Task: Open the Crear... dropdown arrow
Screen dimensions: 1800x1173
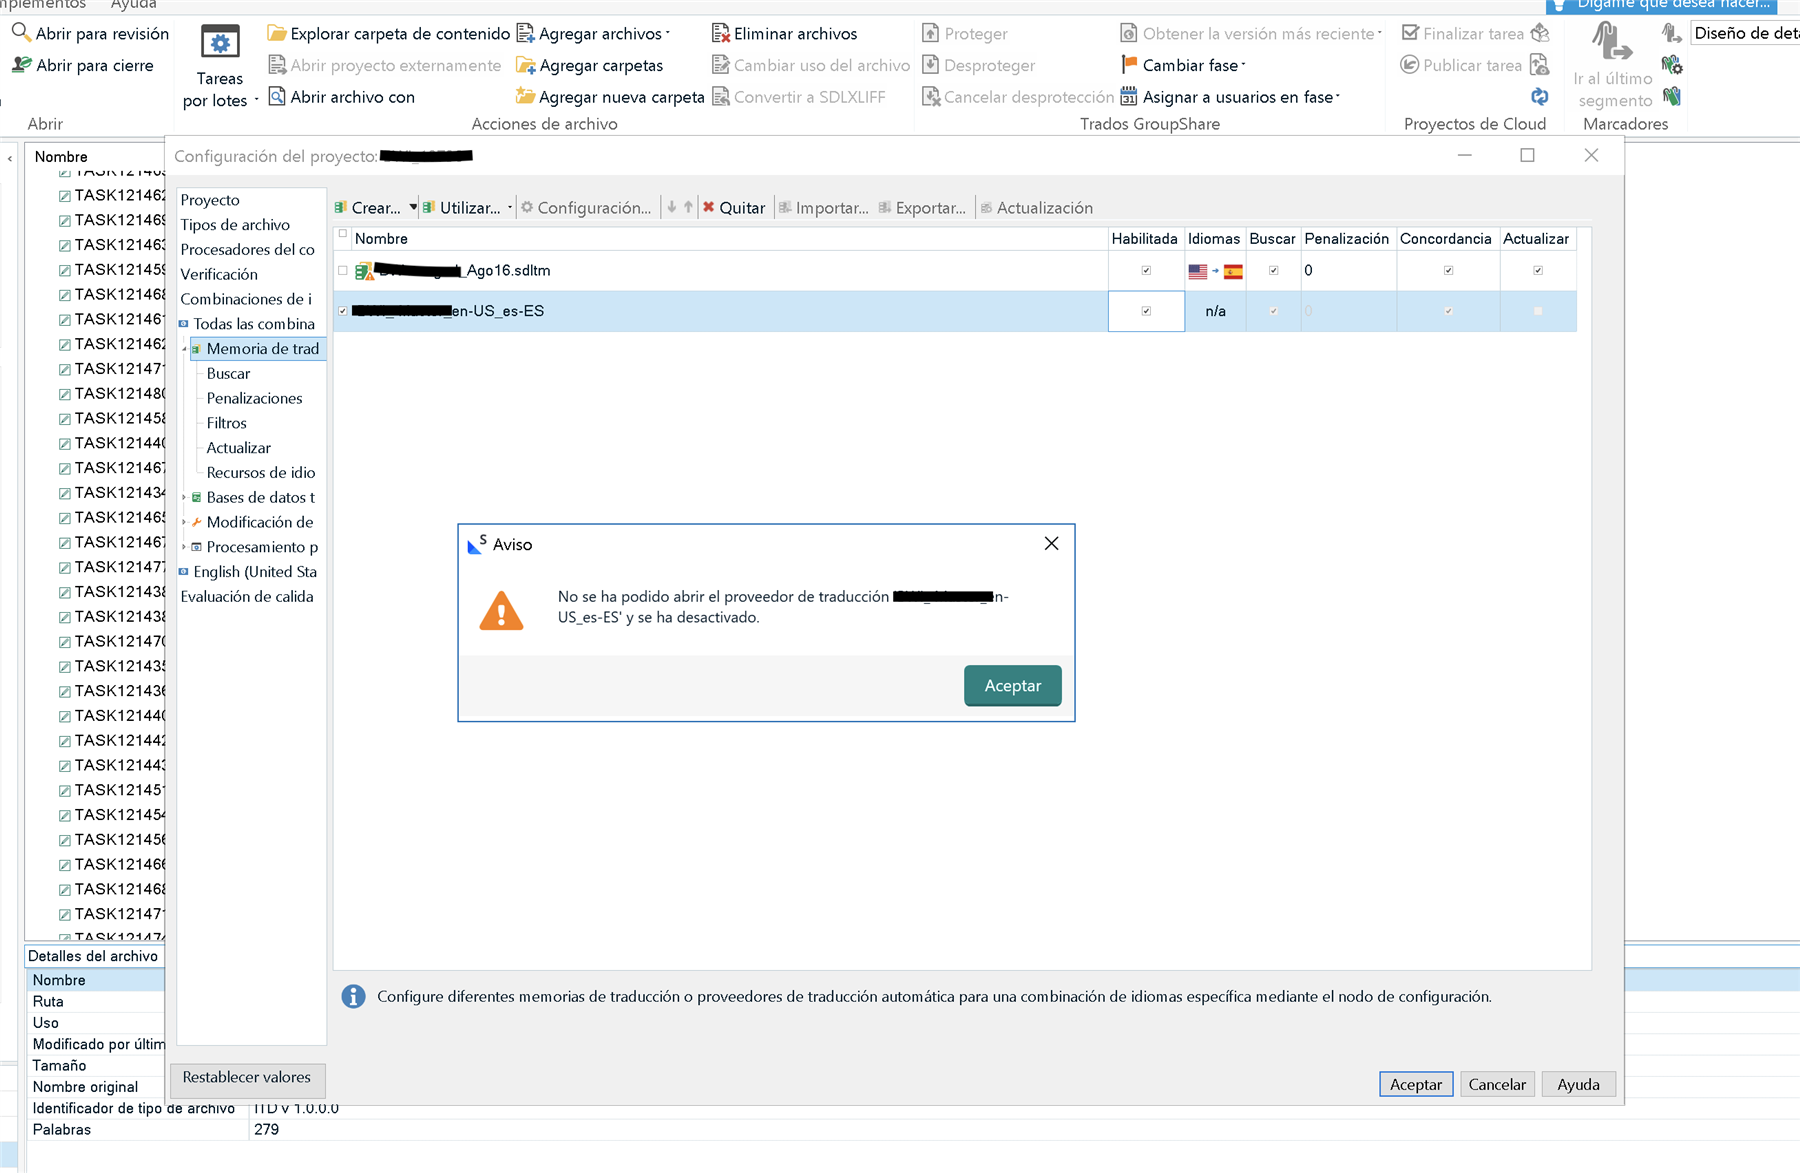Action: (412, 208)
